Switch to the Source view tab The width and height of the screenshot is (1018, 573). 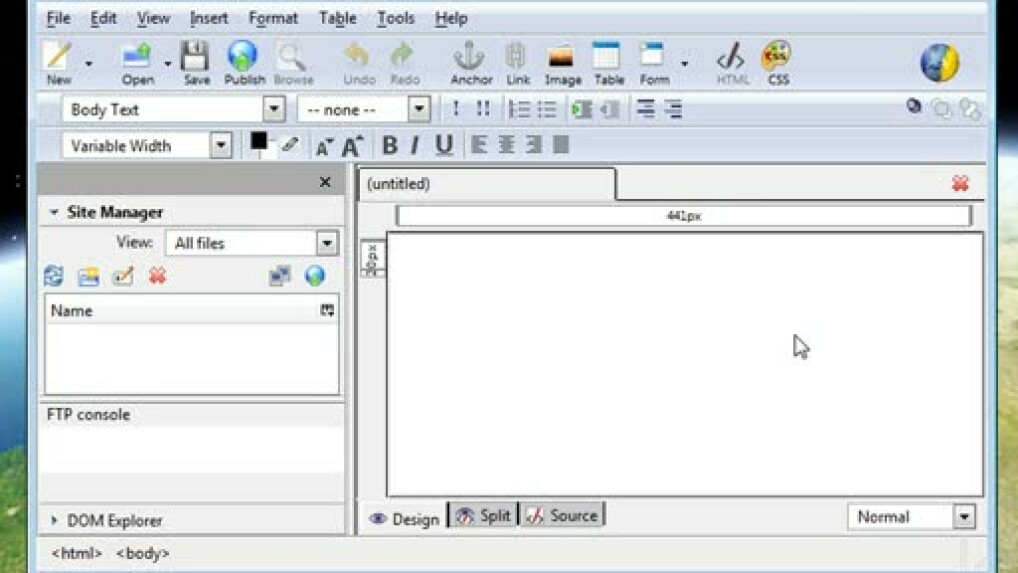click(562, 516)
